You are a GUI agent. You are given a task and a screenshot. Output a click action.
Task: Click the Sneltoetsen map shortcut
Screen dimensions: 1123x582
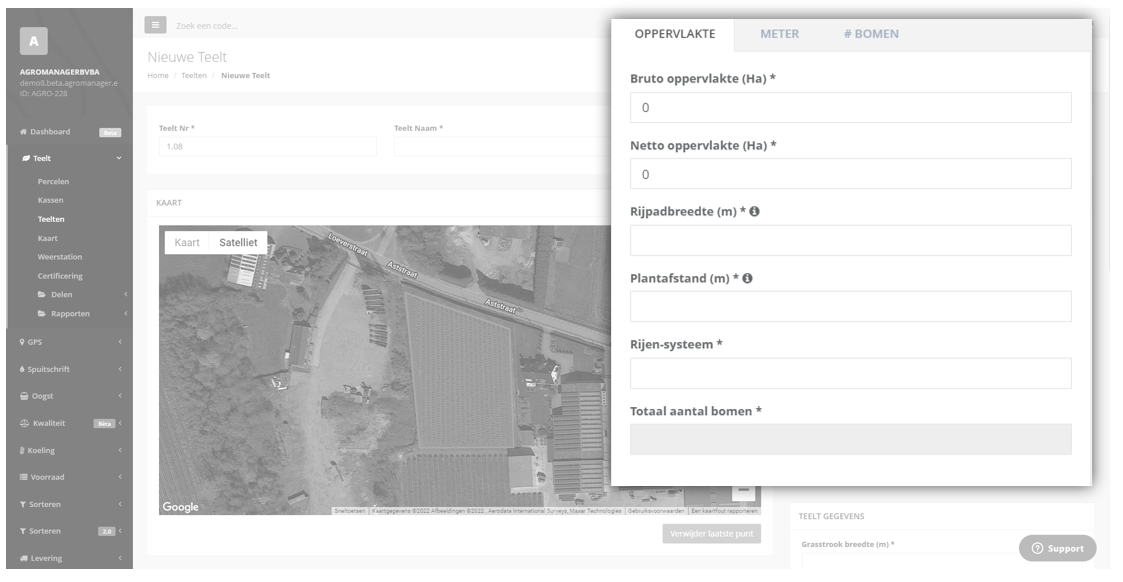pyautogui.click(x=350, y=511)
